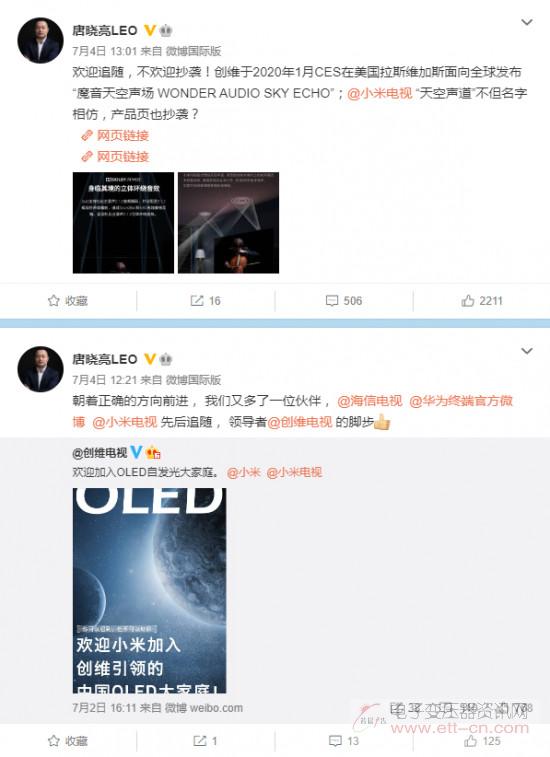The image size is (550, 757).
Task: Open comments on first post showing 506
Action: pos(343,301)
